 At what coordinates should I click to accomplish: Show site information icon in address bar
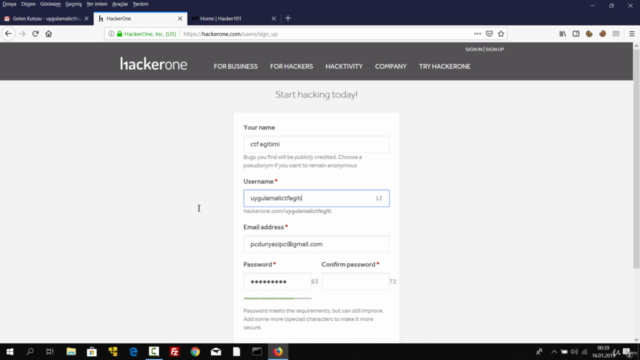coord(111,34)
